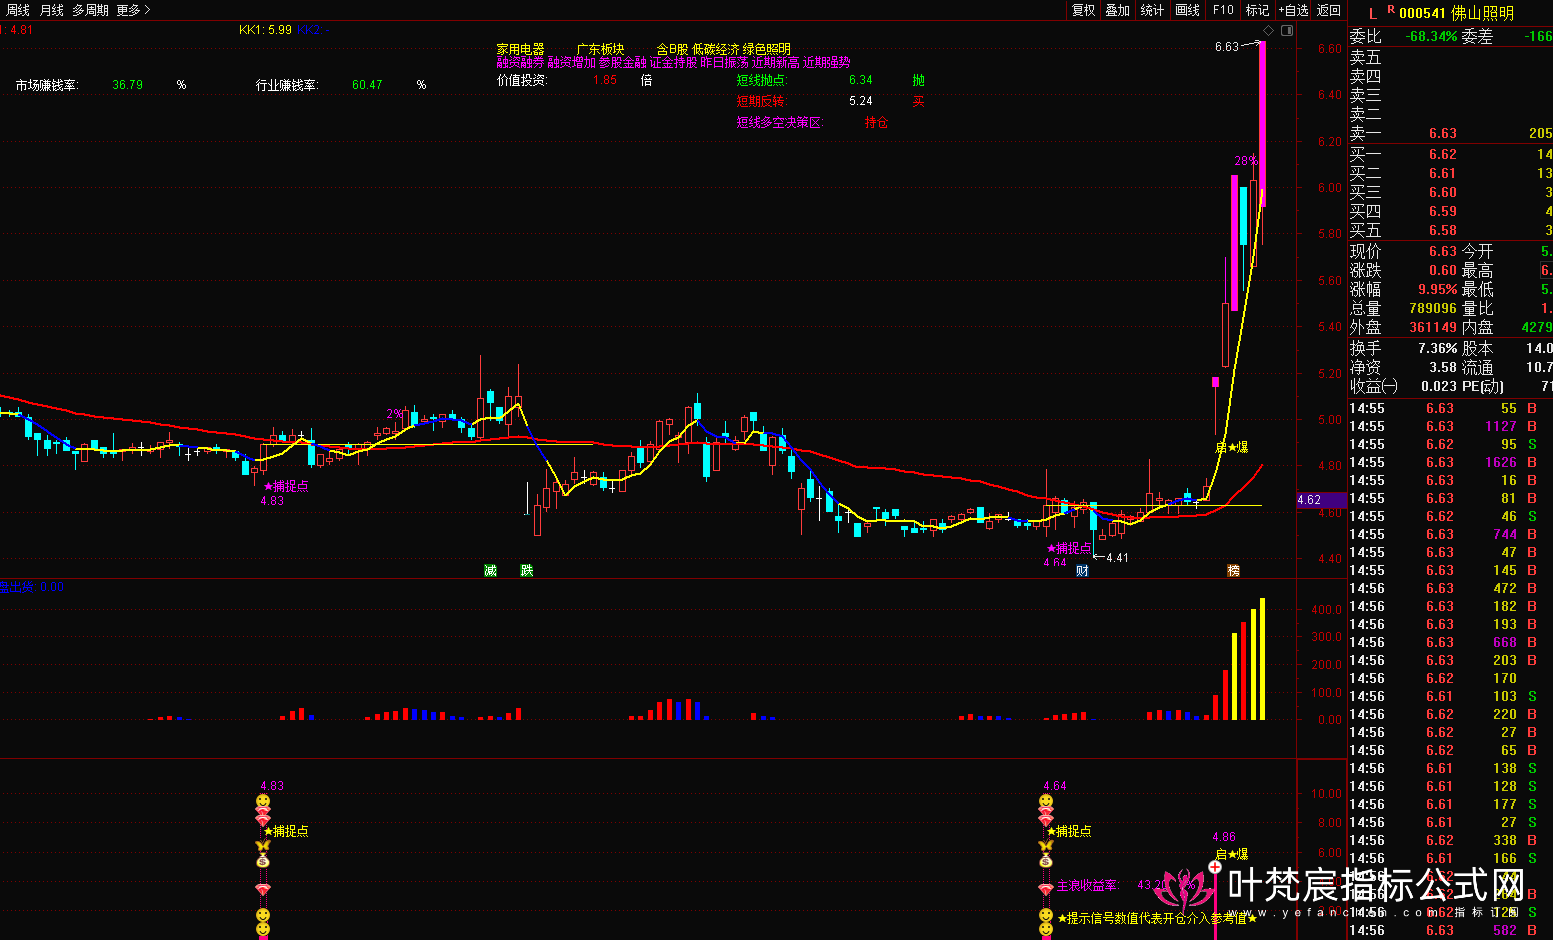Click the red R badge beside stock code

click(1390, 10)
